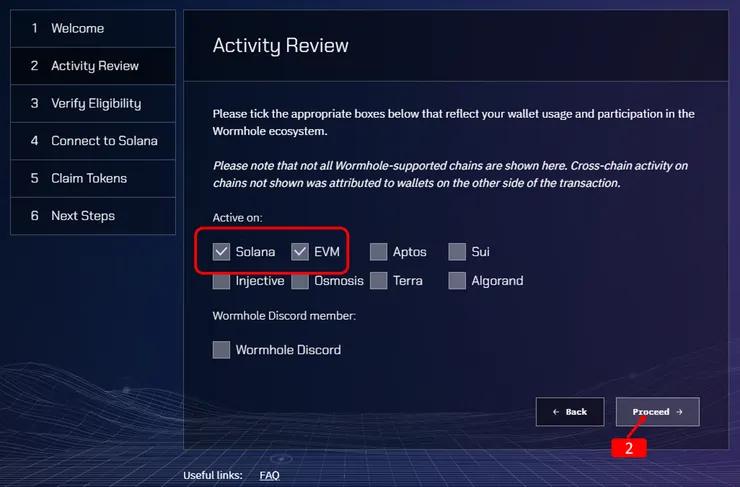Tick the Aptos checkbox
This screenshot has height=487, width=740.
click(378, 252)
